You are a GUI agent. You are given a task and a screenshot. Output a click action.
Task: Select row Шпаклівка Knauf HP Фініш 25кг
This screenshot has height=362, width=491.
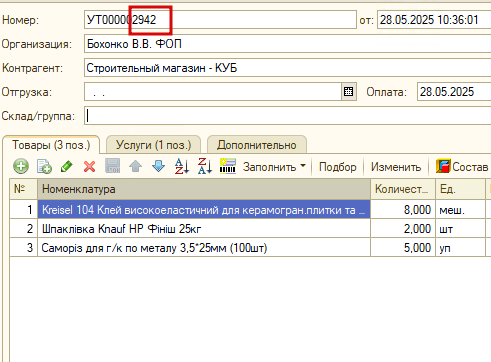coord(204,229)
